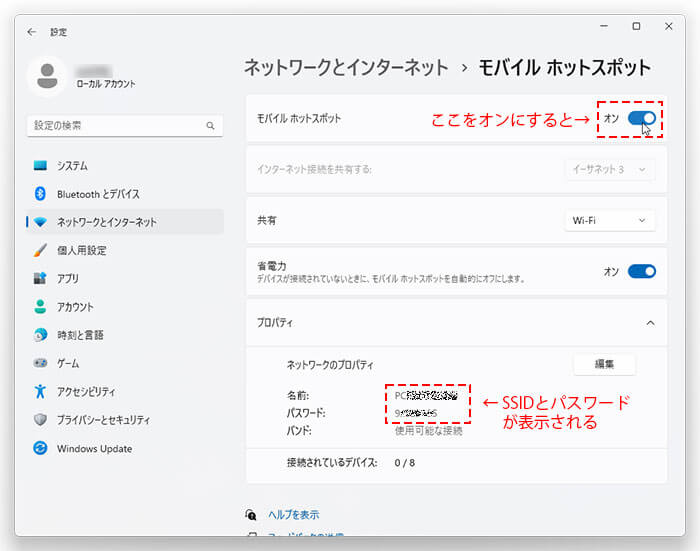The height and width of the screenshot is (551, 700).
Task: Open システム settings page
Action: [x=125, y=166]
